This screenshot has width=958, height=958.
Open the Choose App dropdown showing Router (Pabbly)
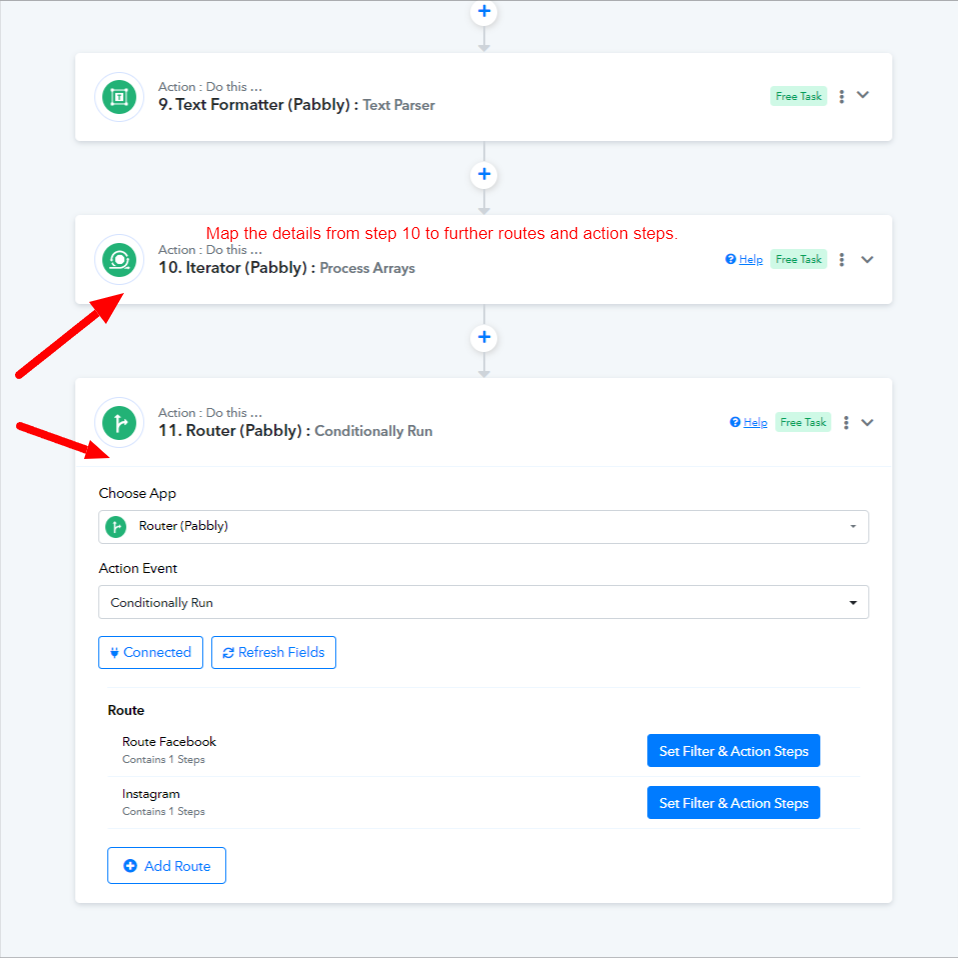click(x=483, y=527)
